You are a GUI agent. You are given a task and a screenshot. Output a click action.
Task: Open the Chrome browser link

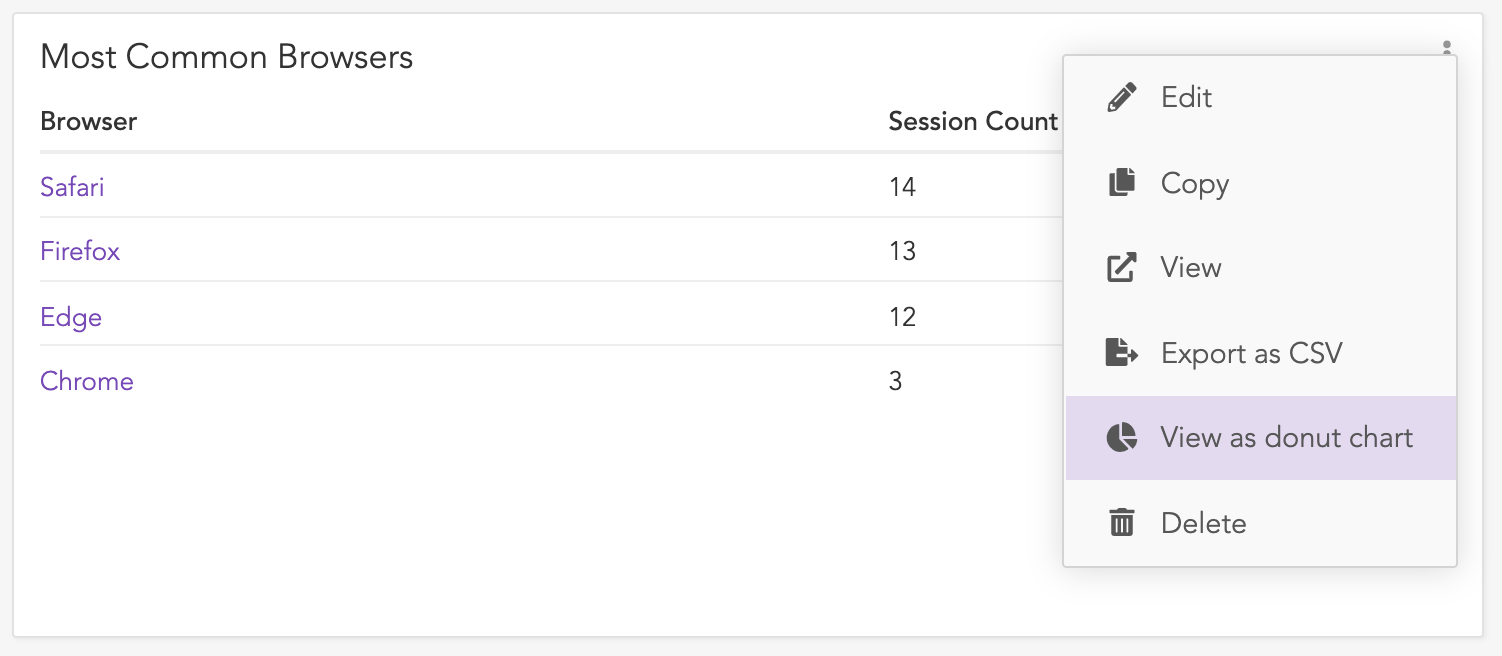pos(87,381)
